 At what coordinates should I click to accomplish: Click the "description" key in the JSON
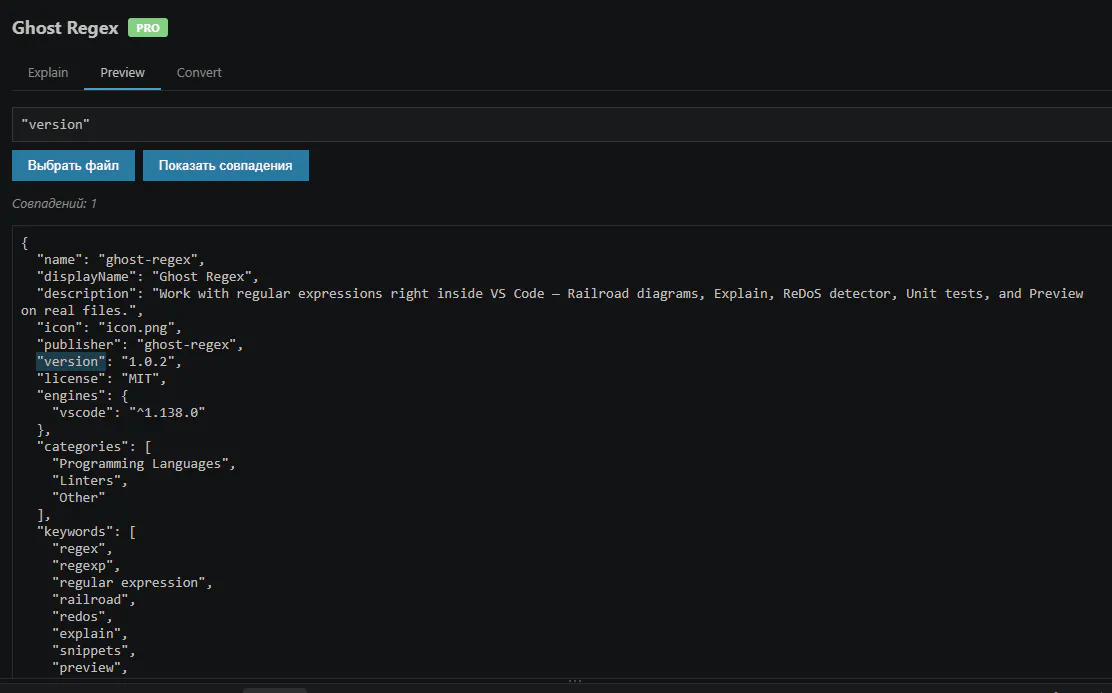87,294
